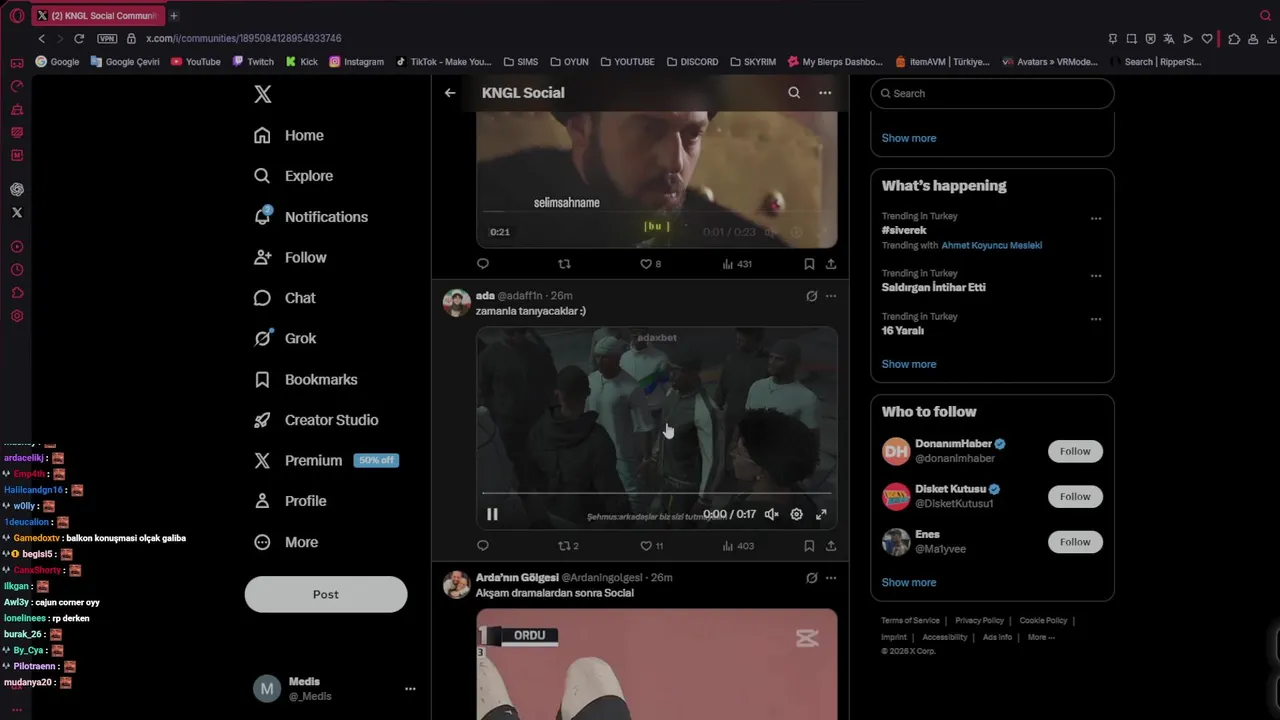Image resolution: width=1280 pixels, height=720 pixels.
Task: Repost the selimsahname video post
Action: [564, 264]
